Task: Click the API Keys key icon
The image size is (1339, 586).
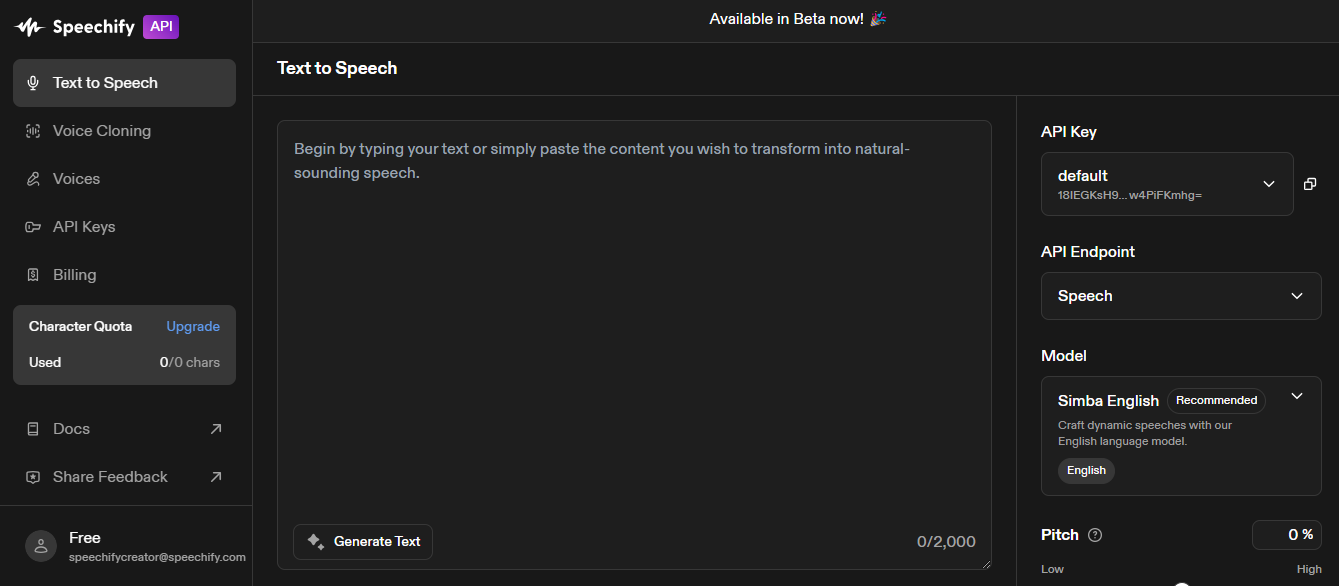Action: point(33,227)
